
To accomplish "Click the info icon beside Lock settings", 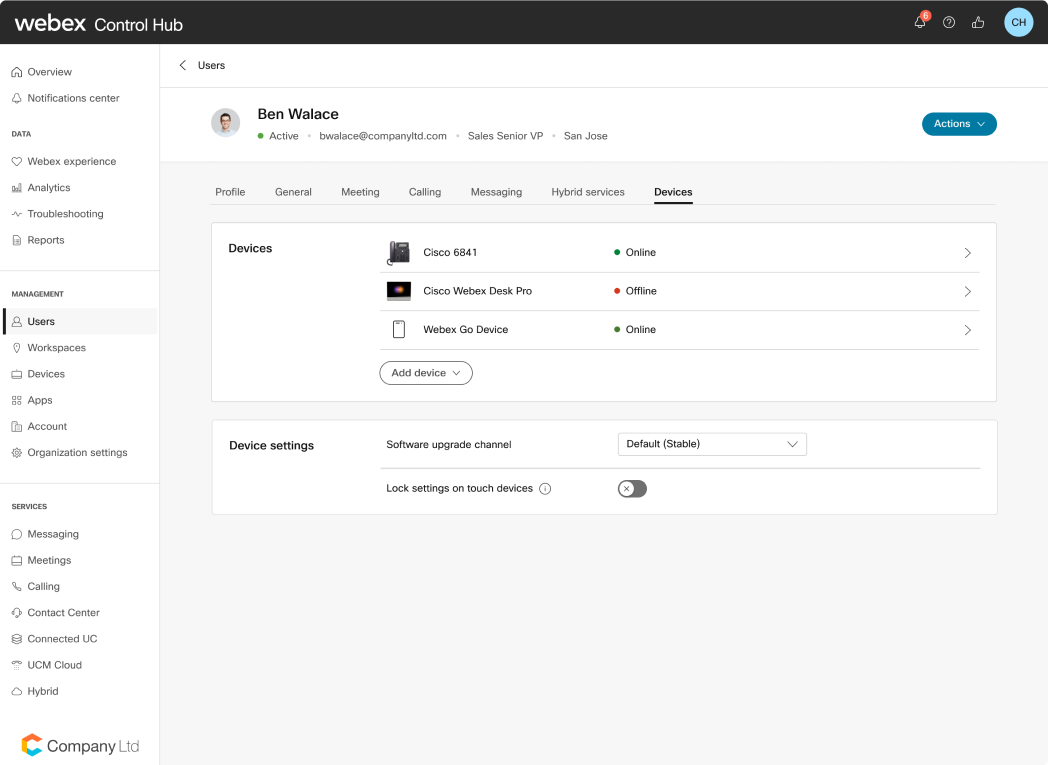I will click(545, 489).
